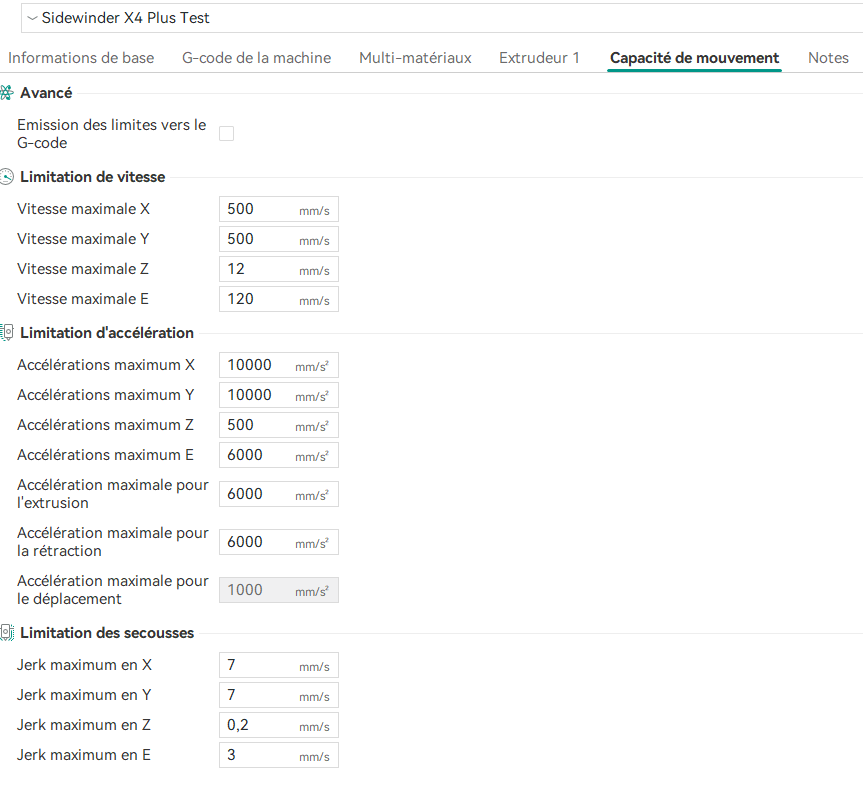Edit the Jerk maximum en Z field

278,725
